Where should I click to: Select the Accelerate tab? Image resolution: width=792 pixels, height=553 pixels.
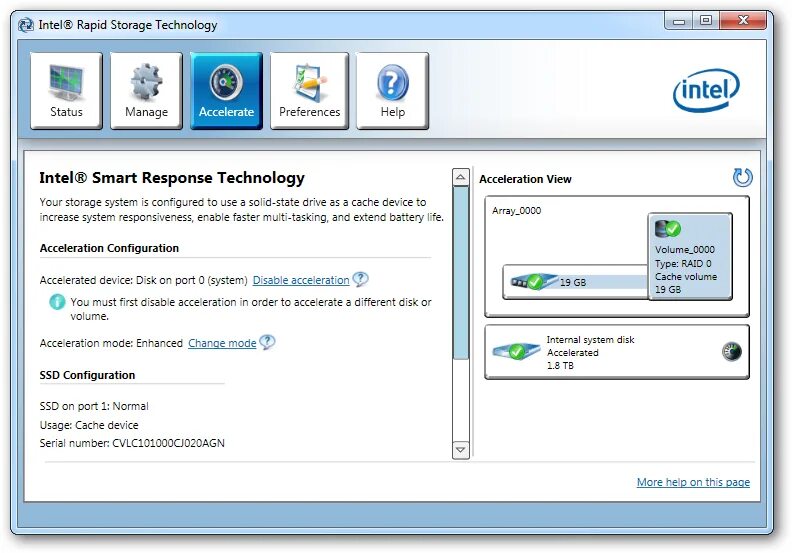pos(226,91)
